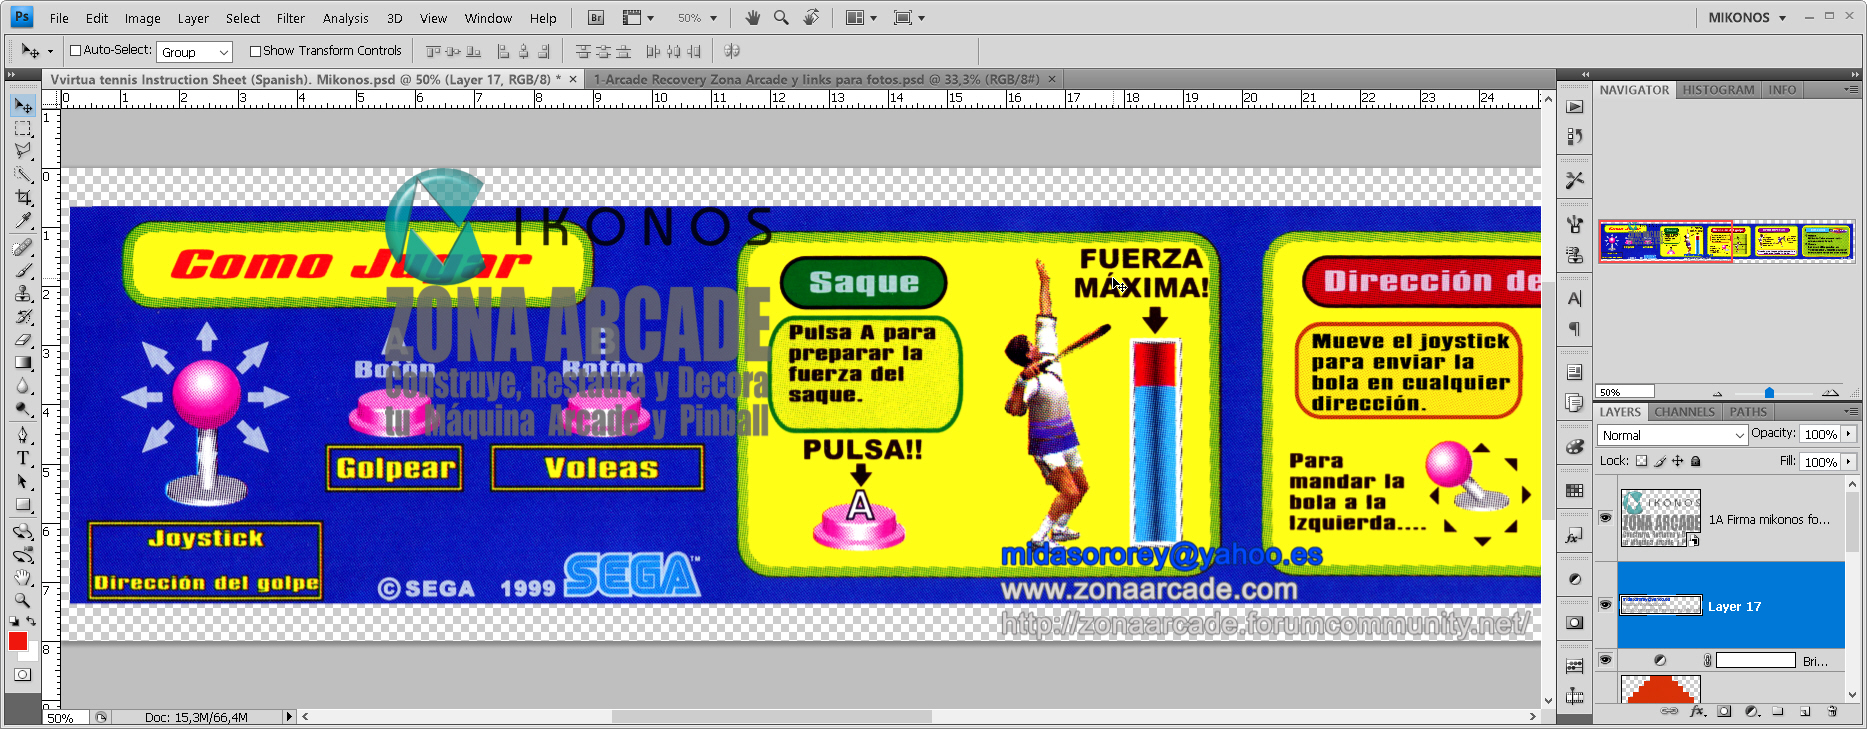Select the History Brush tool
This screenshot has height=729, width=1867.
tap(23, 316)
